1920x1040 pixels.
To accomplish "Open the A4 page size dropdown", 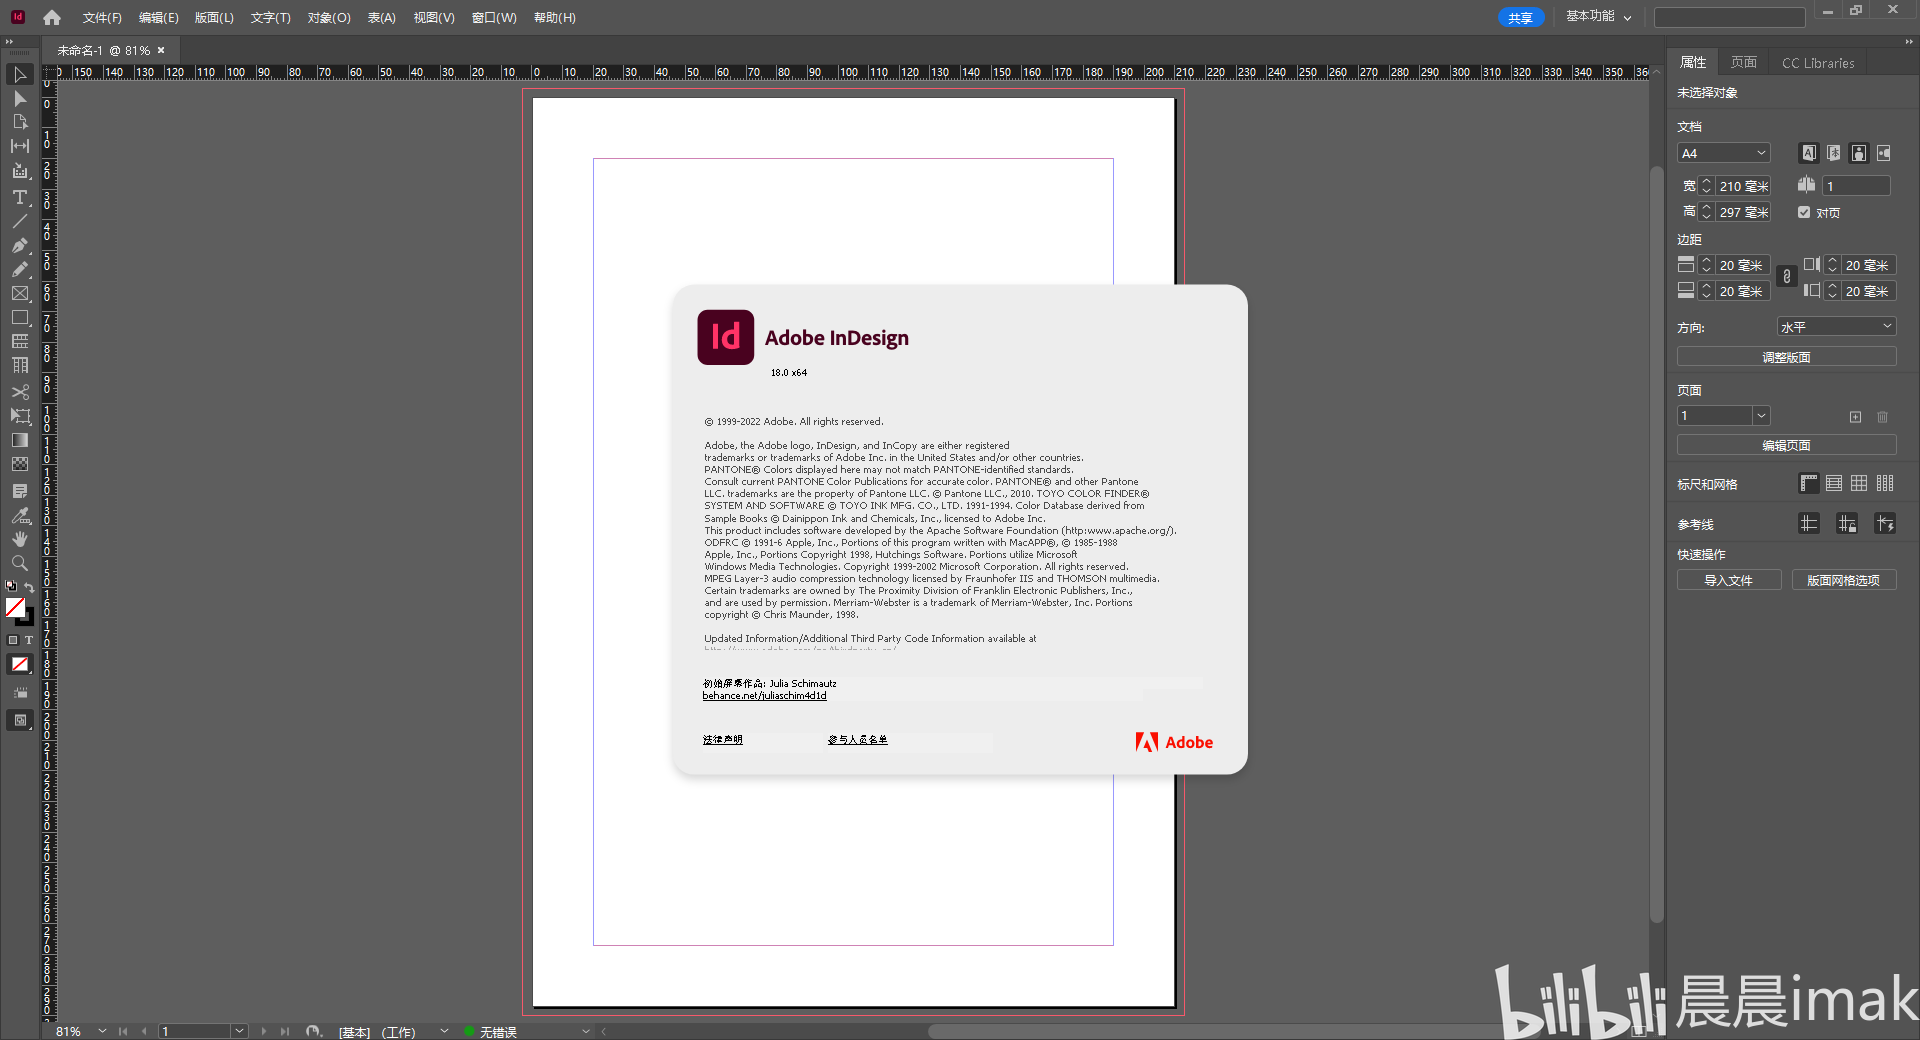I will 1724,153.
